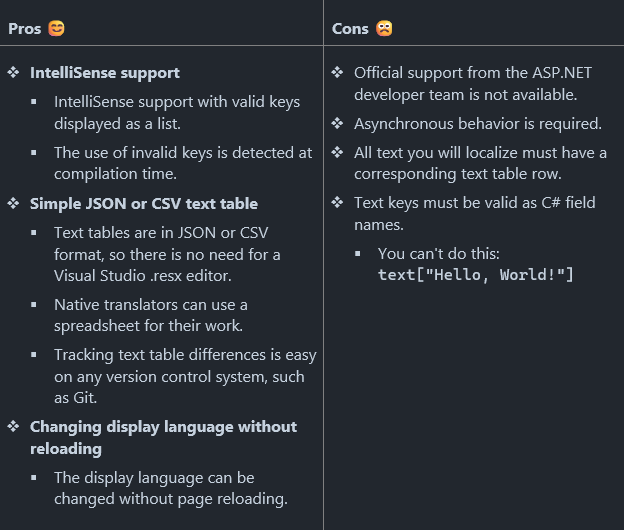Click the frowning emoji beside Cons
Screen dimensions: 624x530
pyautogui.click(x=384, y=29)
